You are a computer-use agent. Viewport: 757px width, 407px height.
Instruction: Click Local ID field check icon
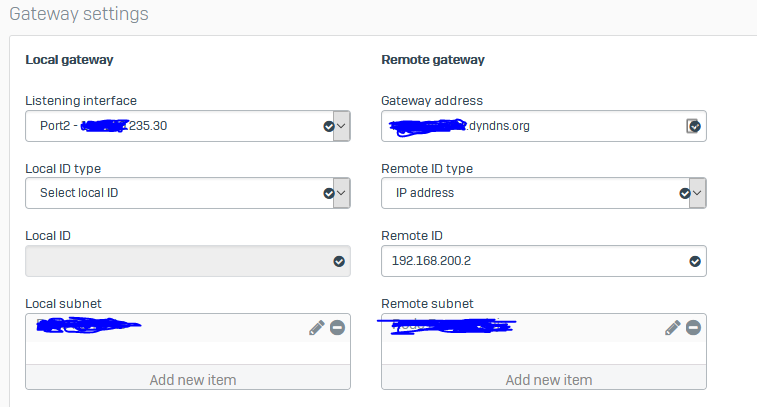click(338, 261)
